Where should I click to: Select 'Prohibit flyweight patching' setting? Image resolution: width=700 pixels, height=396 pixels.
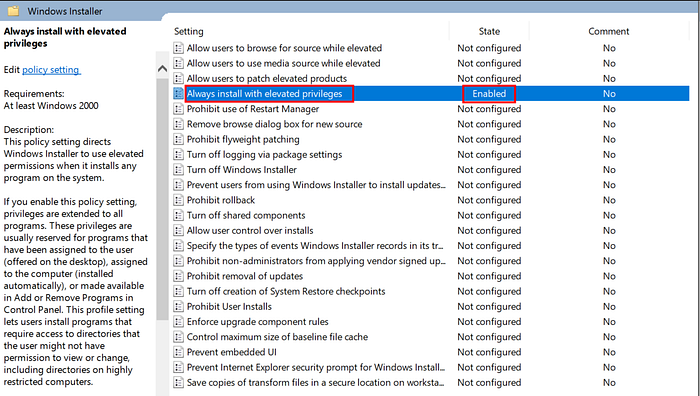click(243, 139)
